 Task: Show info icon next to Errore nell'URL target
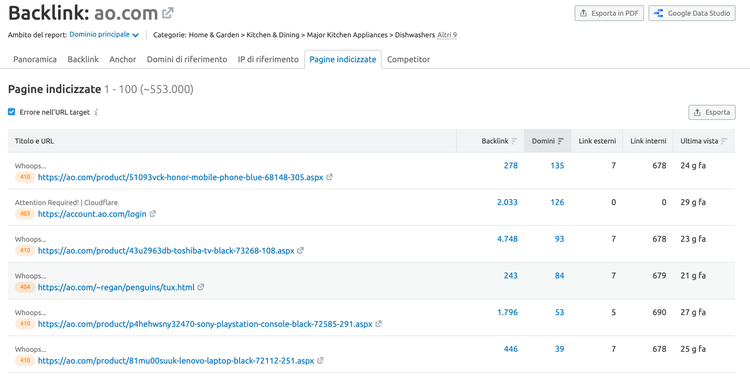96,112
